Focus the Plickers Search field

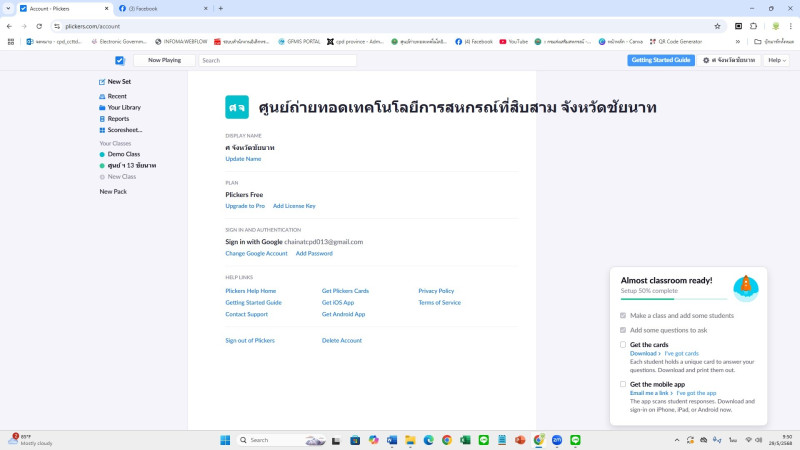(x=278, y=60)
